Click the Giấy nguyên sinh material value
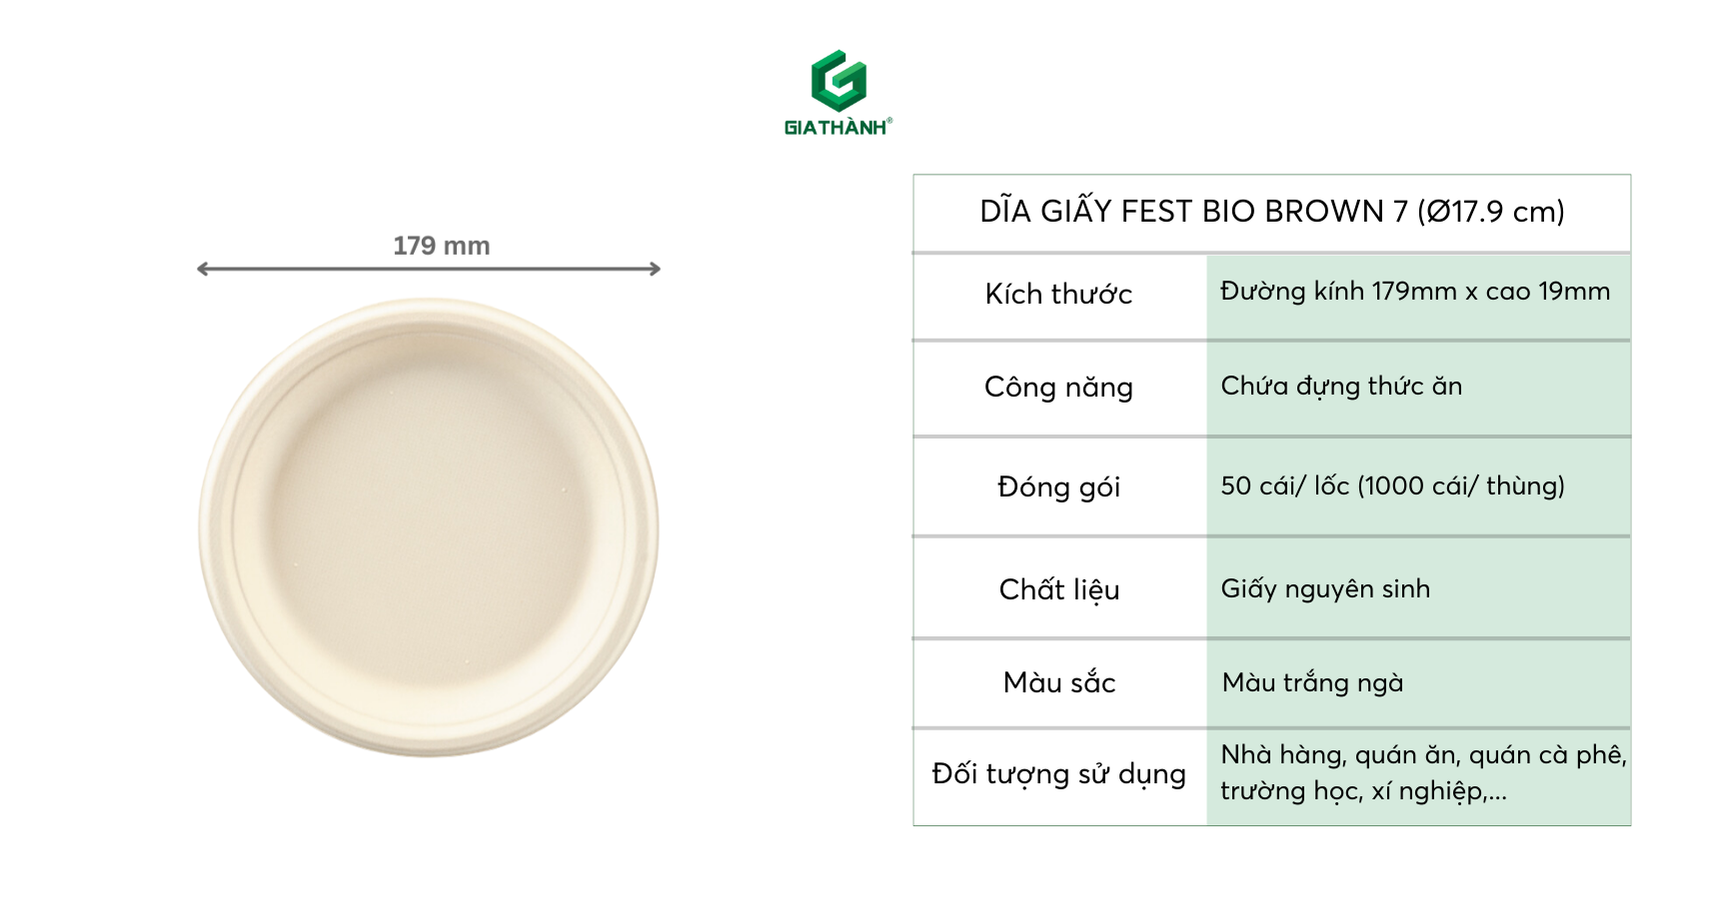 point(1325,589)
